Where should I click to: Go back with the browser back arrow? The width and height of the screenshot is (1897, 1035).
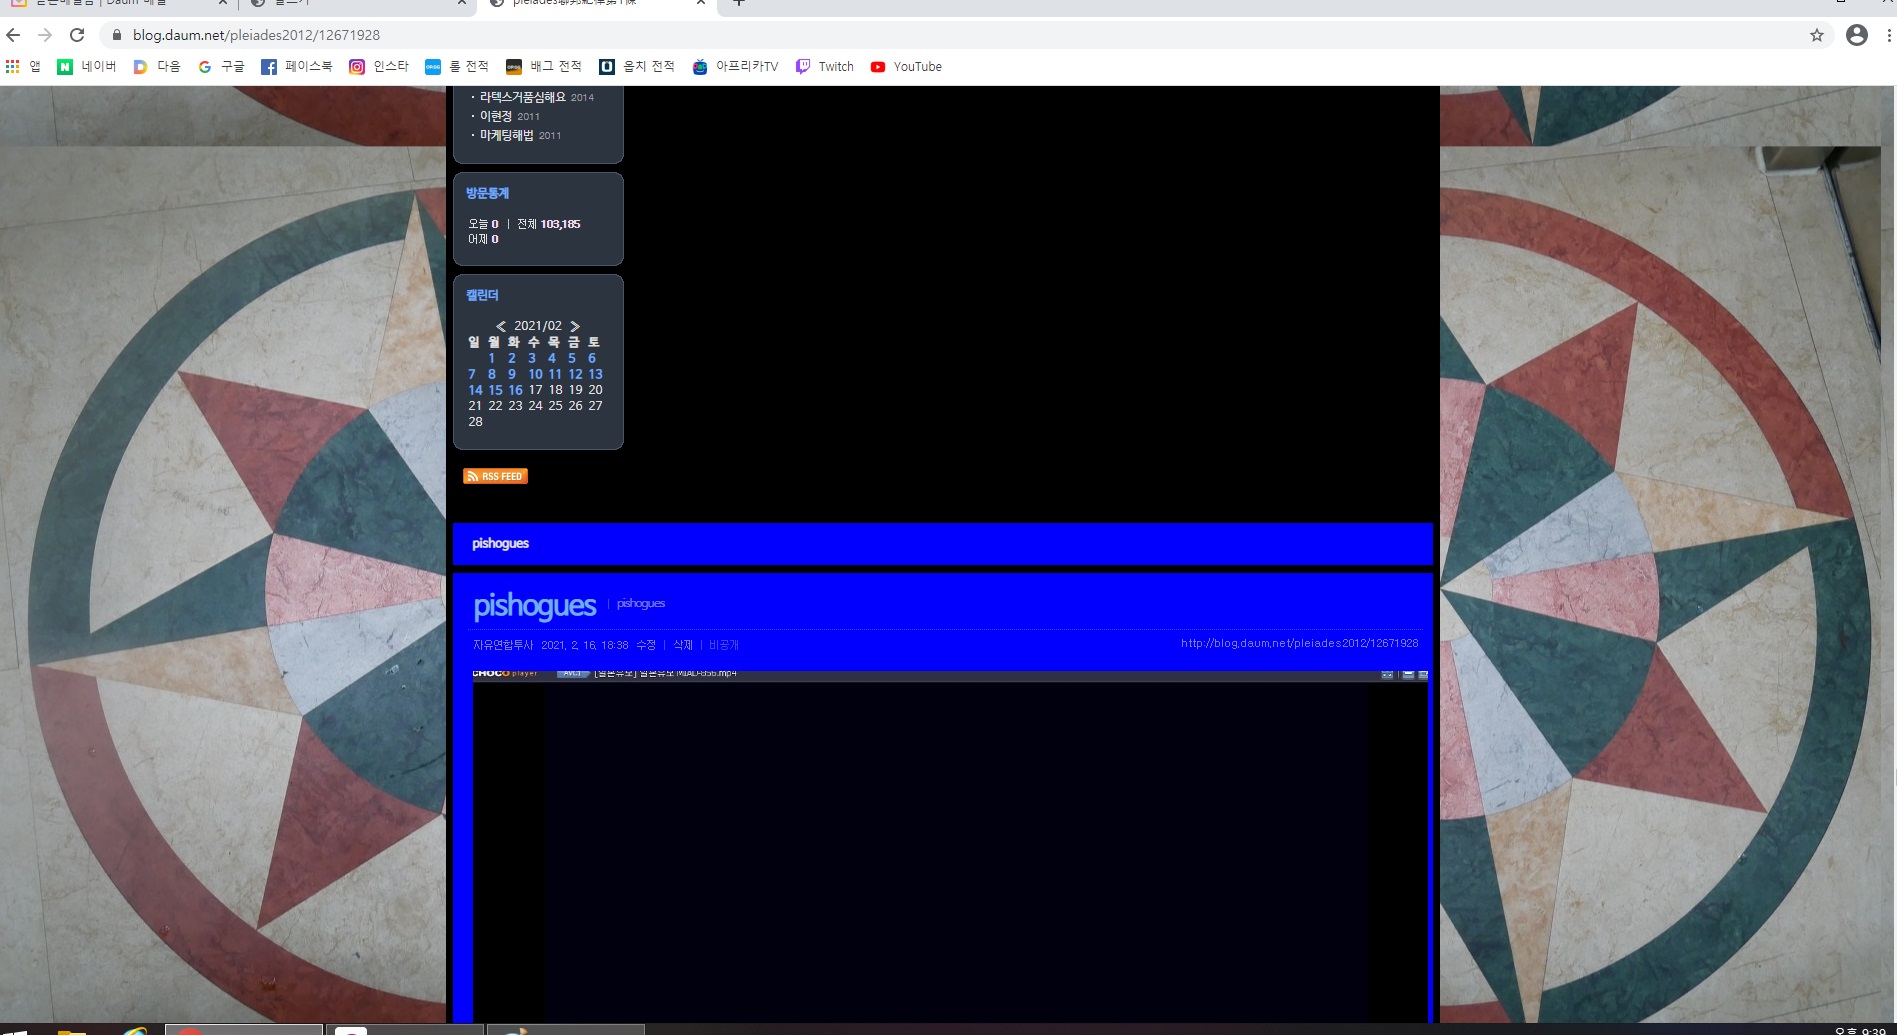tap(13, 35)
